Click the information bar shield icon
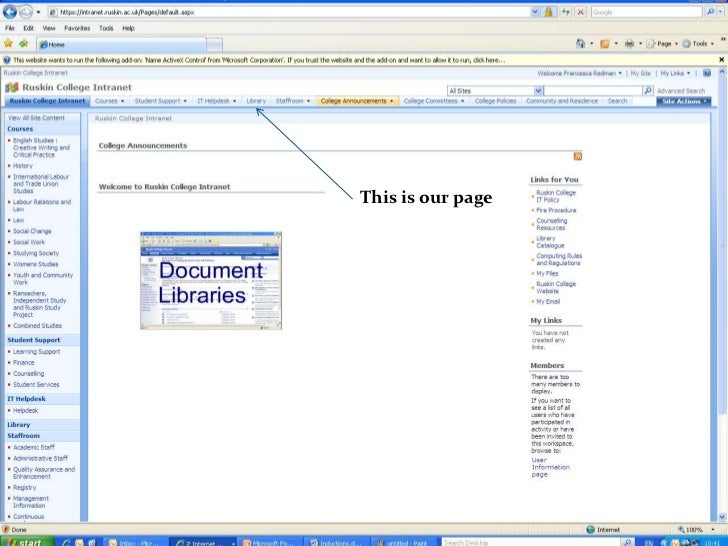 click(6, 60)
